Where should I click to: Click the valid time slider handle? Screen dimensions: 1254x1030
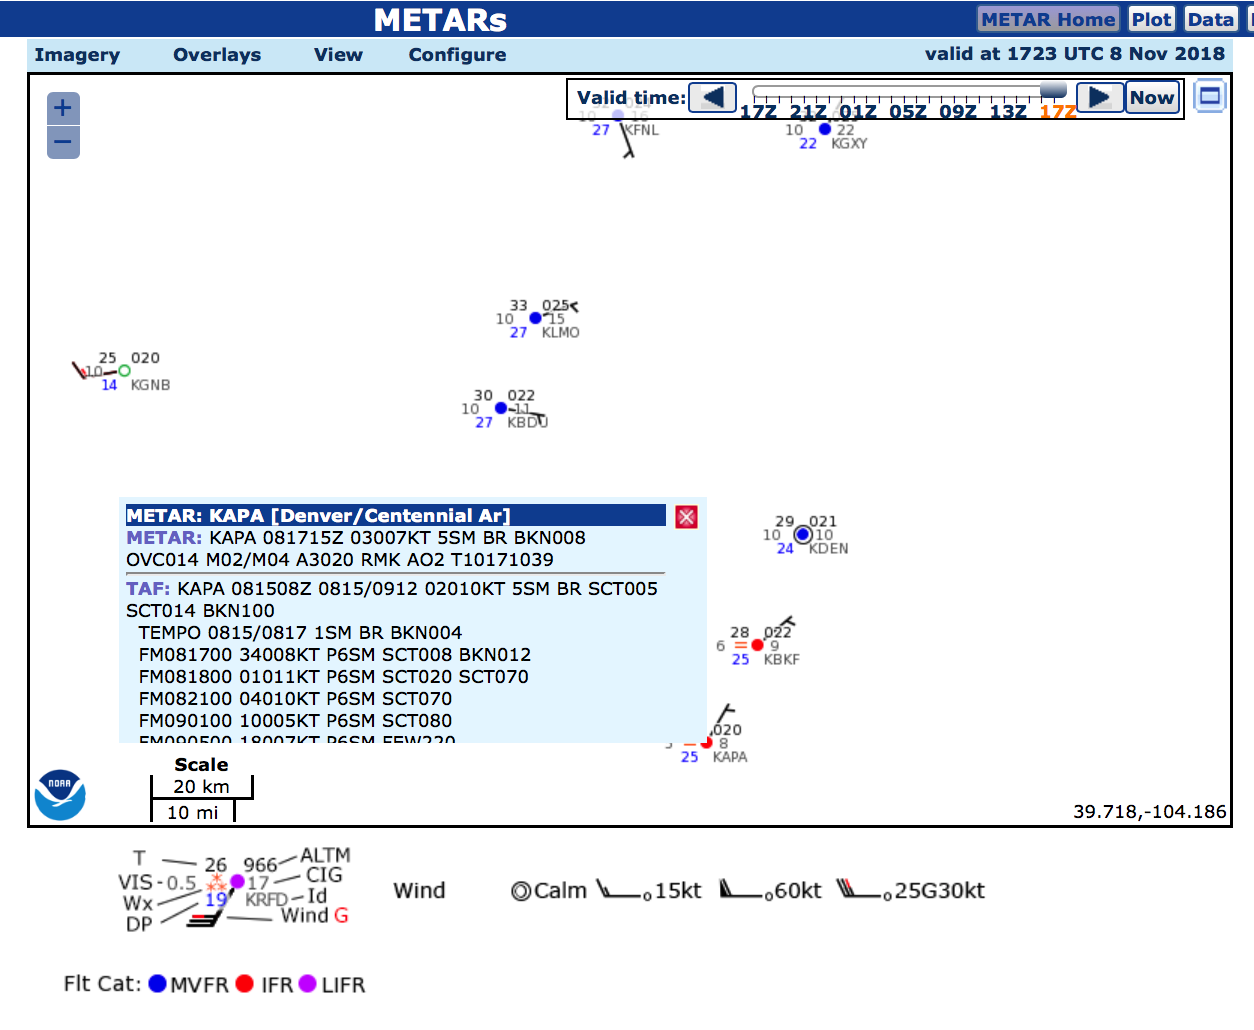pyautogui.click(x=1053, y=91)
